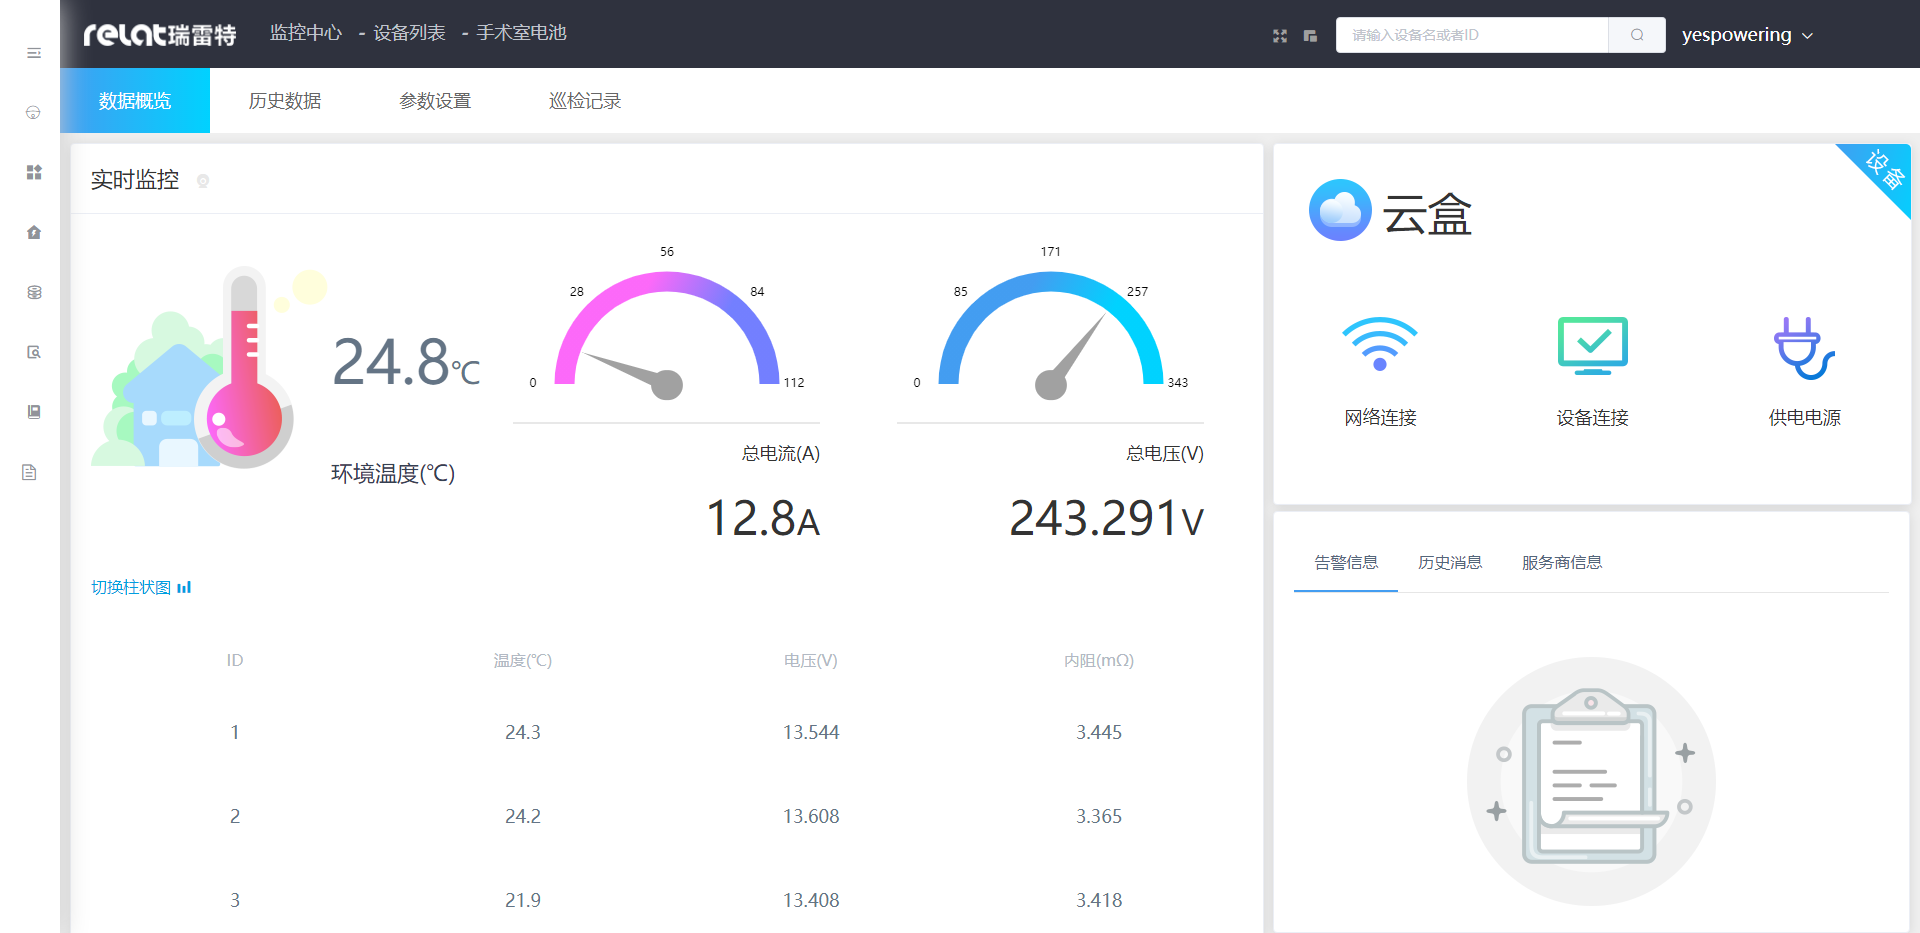This screenshot has height=933, width=1920.
Task: Click the search magnifier button
Action: pos(1637,35)
